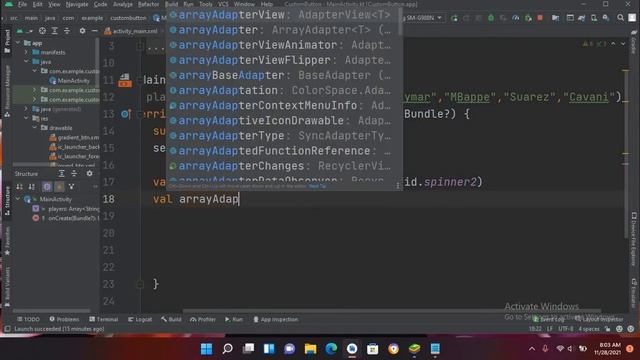Collapse the app module node
Viewport: 640px width, 360px height.
tap(18, 43)
